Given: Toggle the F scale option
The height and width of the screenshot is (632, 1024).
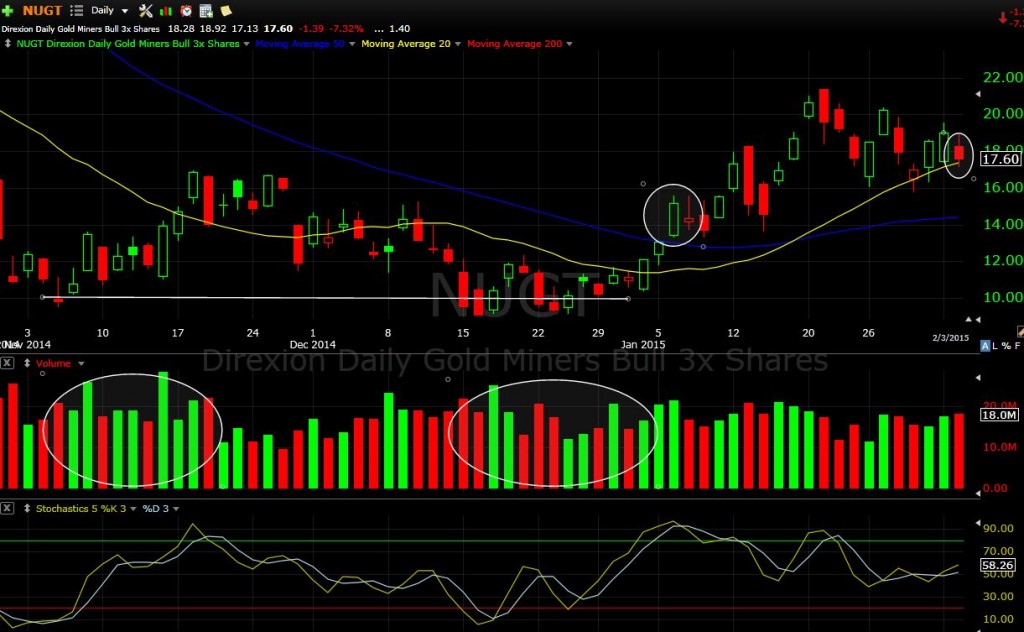Looking at the screenshot, I should [x=1017, y=345].
